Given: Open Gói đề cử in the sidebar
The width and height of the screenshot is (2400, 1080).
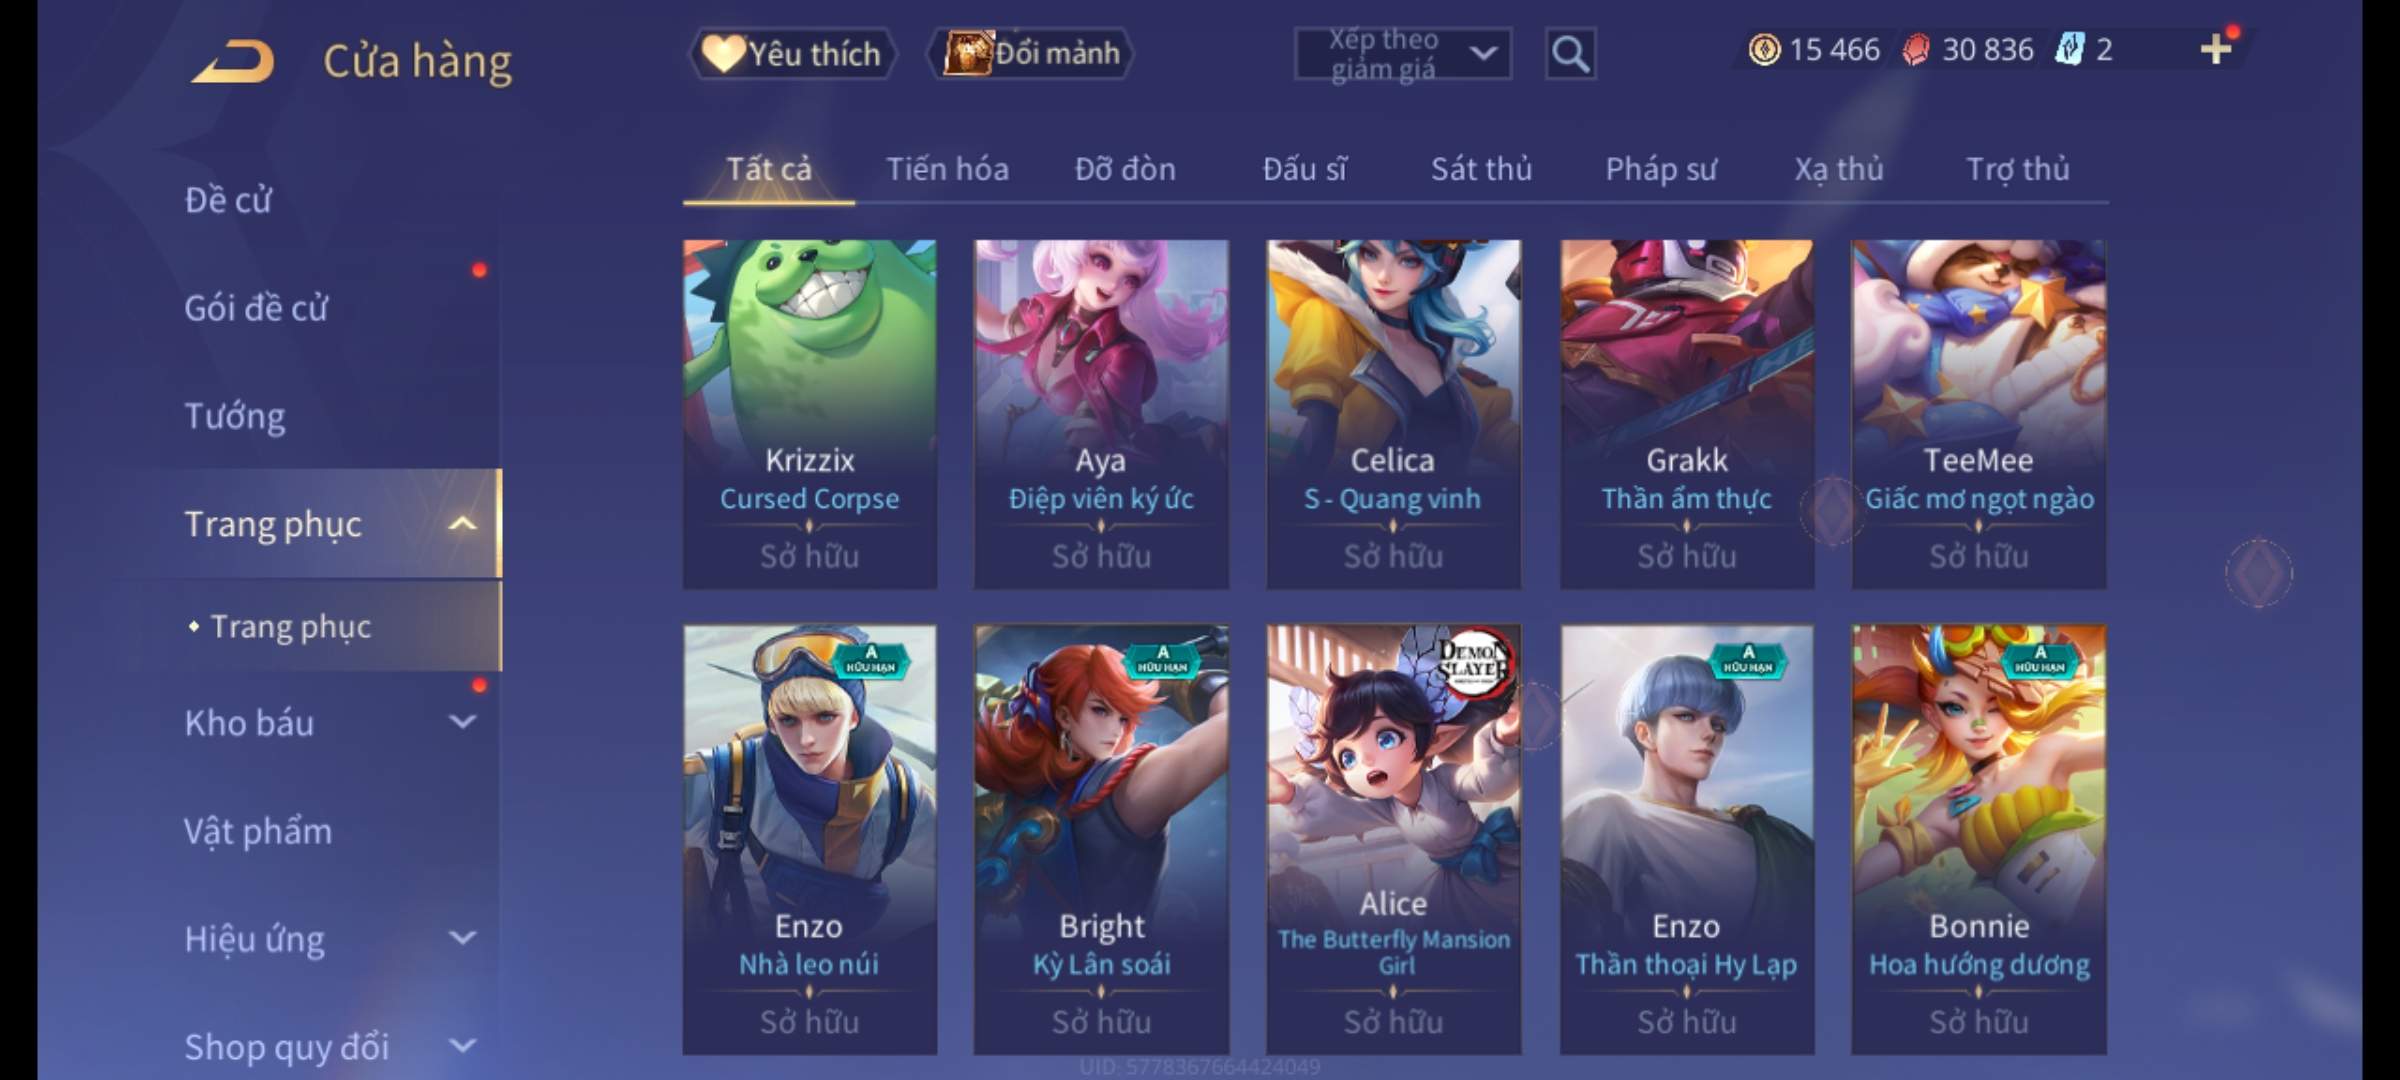Looking at the screenshot, I should pyautogui.click(x=256, y=308).
